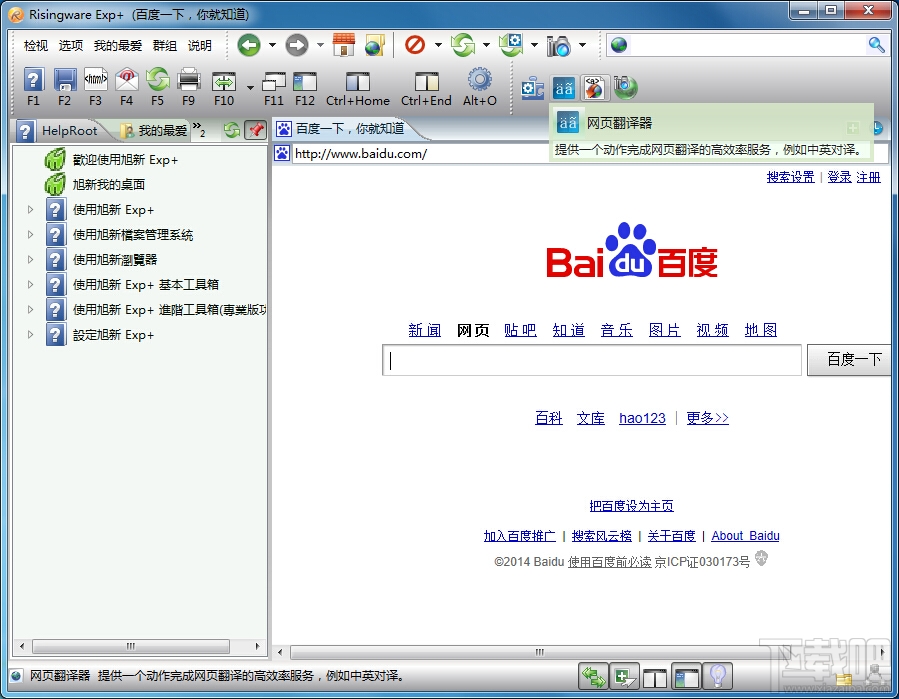Click the F2 save disk icon
Screen dimensions: 899x699
coord(65,80)
